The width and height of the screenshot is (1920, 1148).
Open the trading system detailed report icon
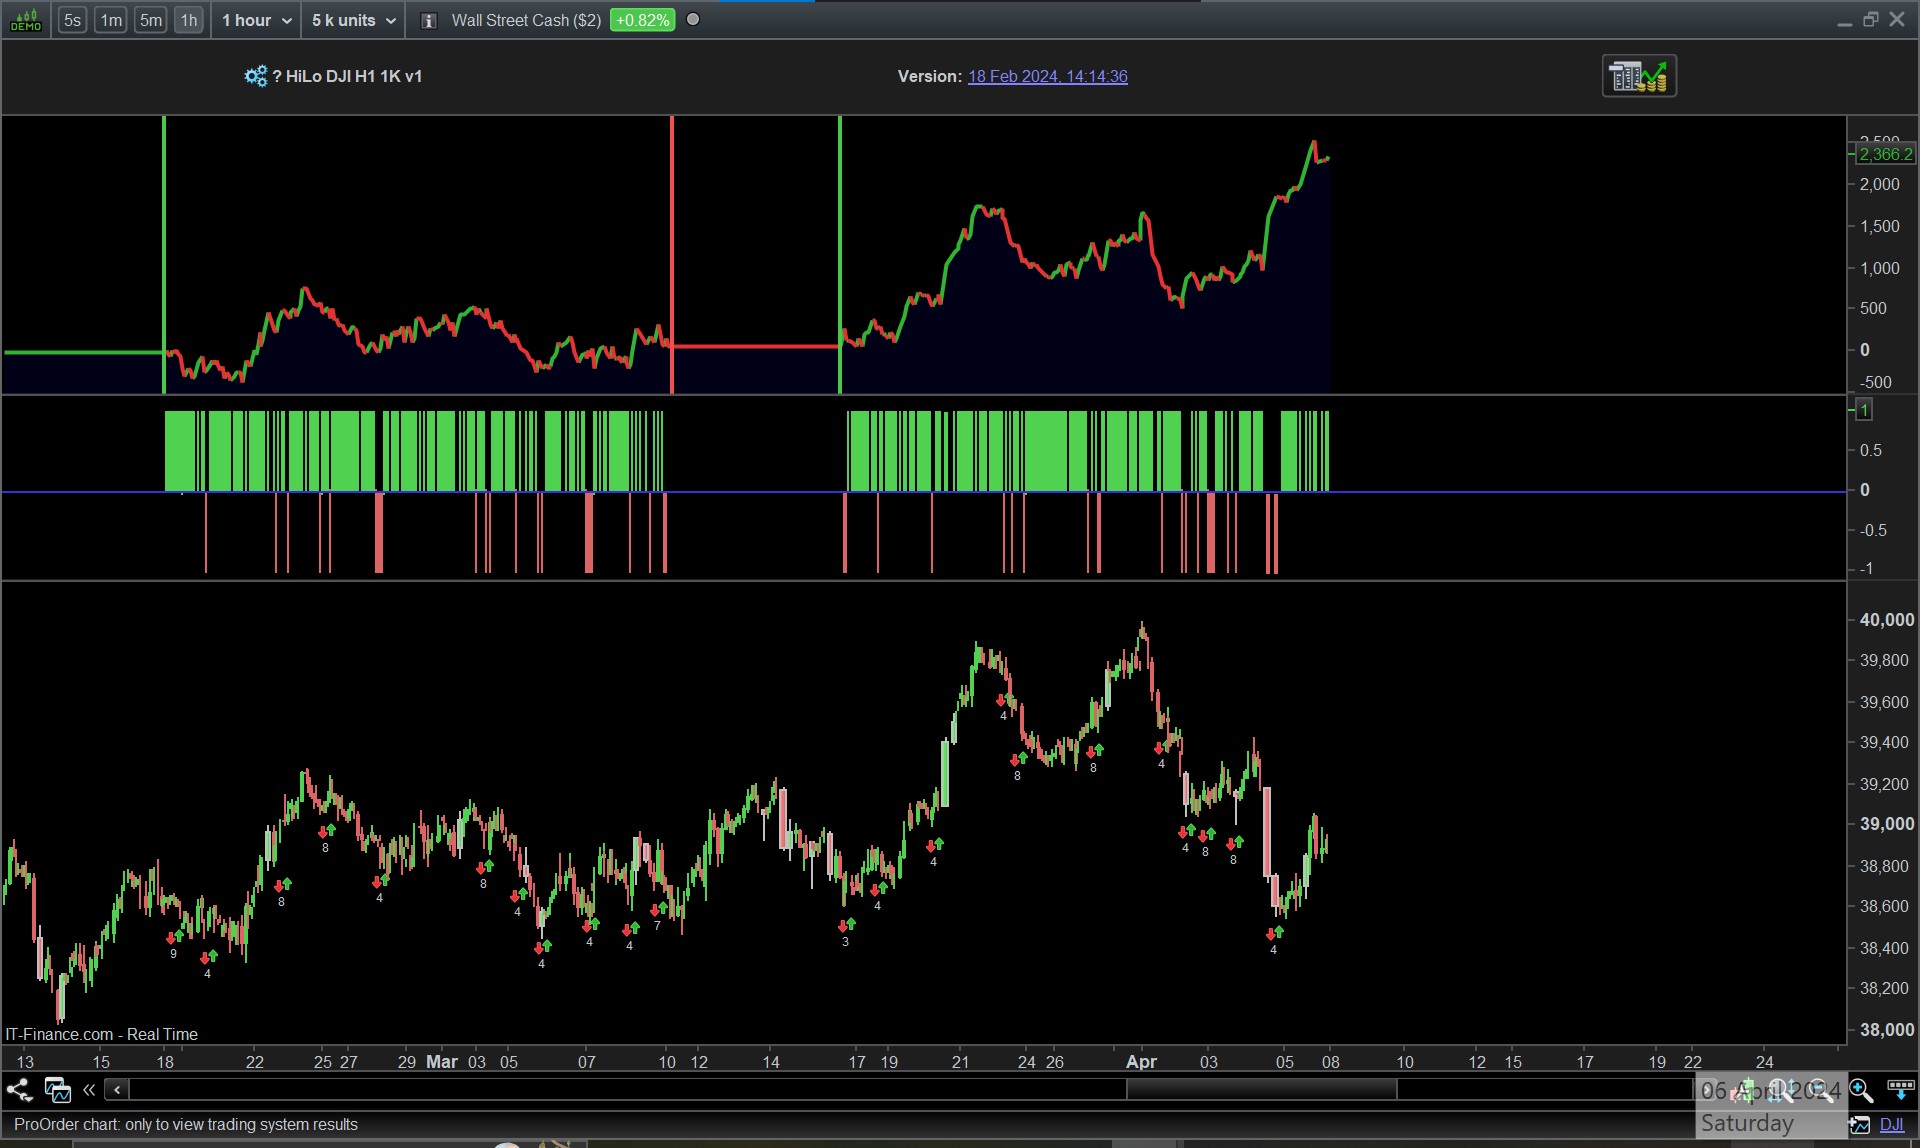(1638, 76)
